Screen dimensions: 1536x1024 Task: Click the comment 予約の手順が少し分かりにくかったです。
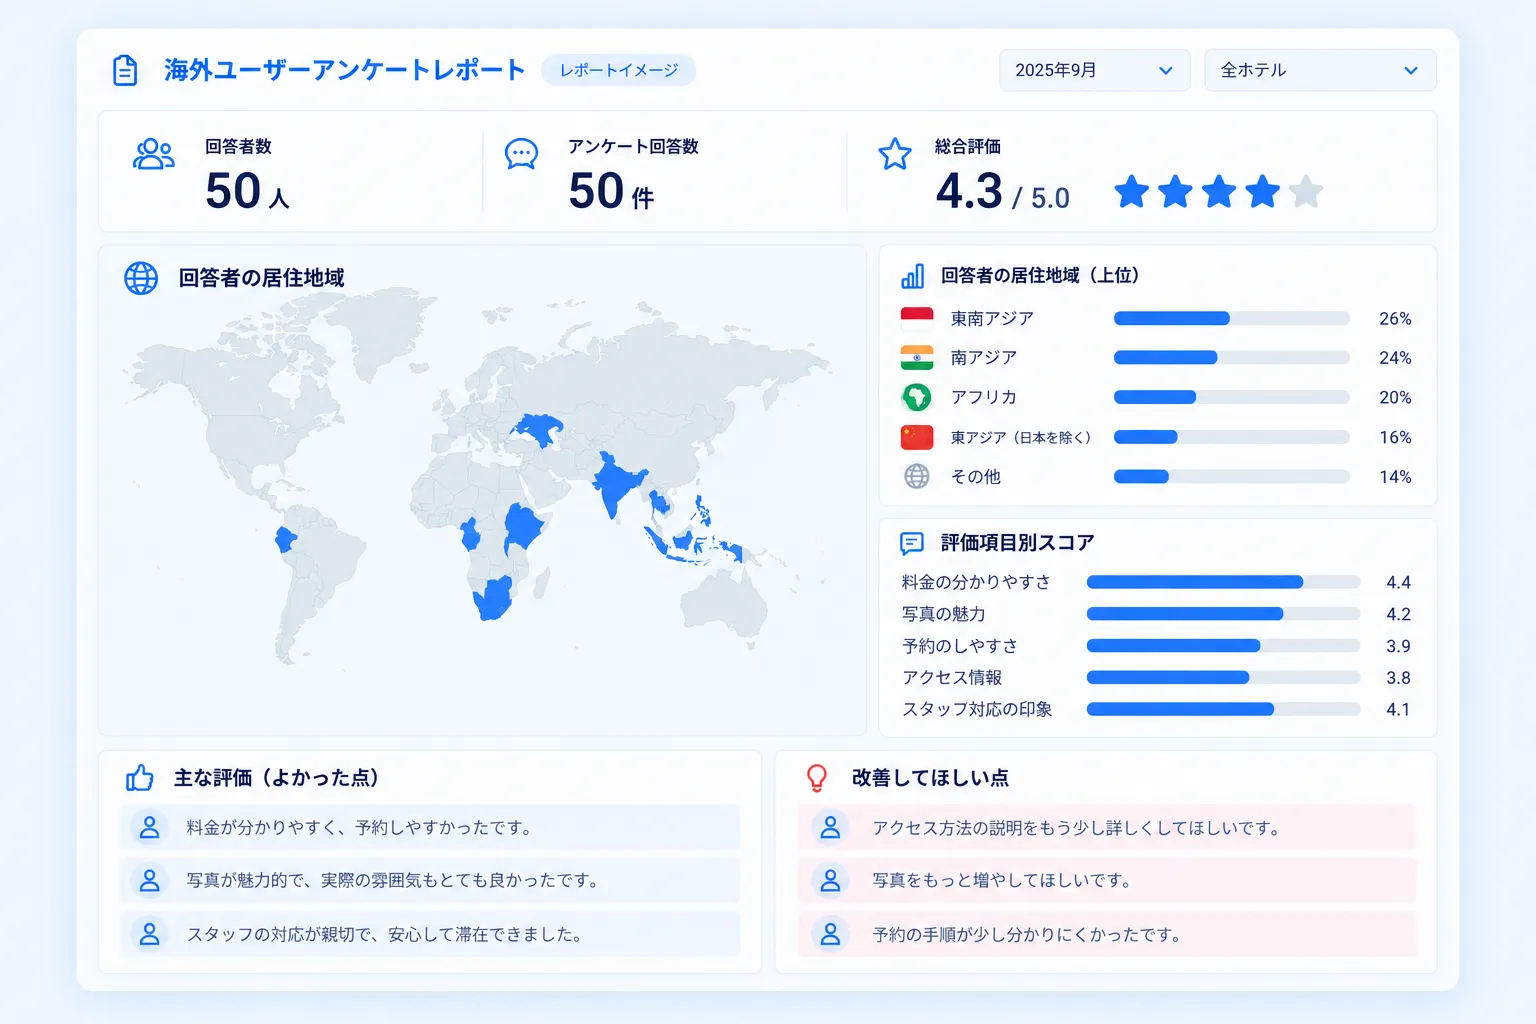1028,935
